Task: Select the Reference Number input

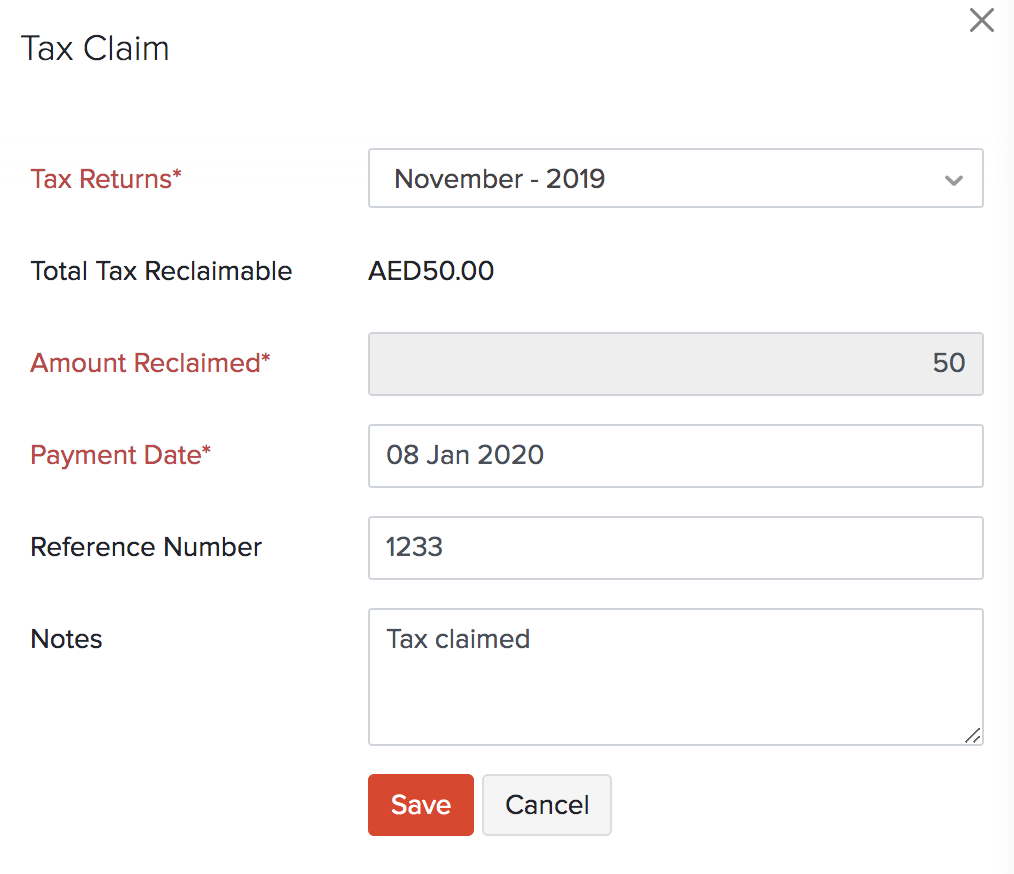Action: [675, 548]
